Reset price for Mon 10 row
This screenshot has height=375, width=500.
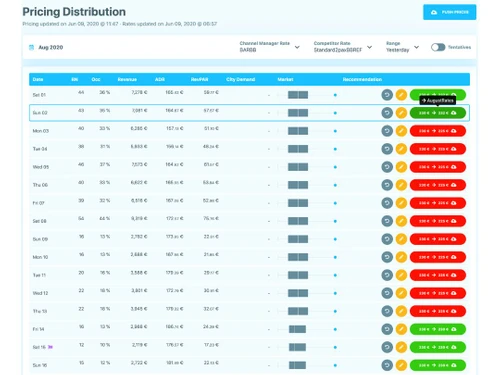click(x=387, y=257)
